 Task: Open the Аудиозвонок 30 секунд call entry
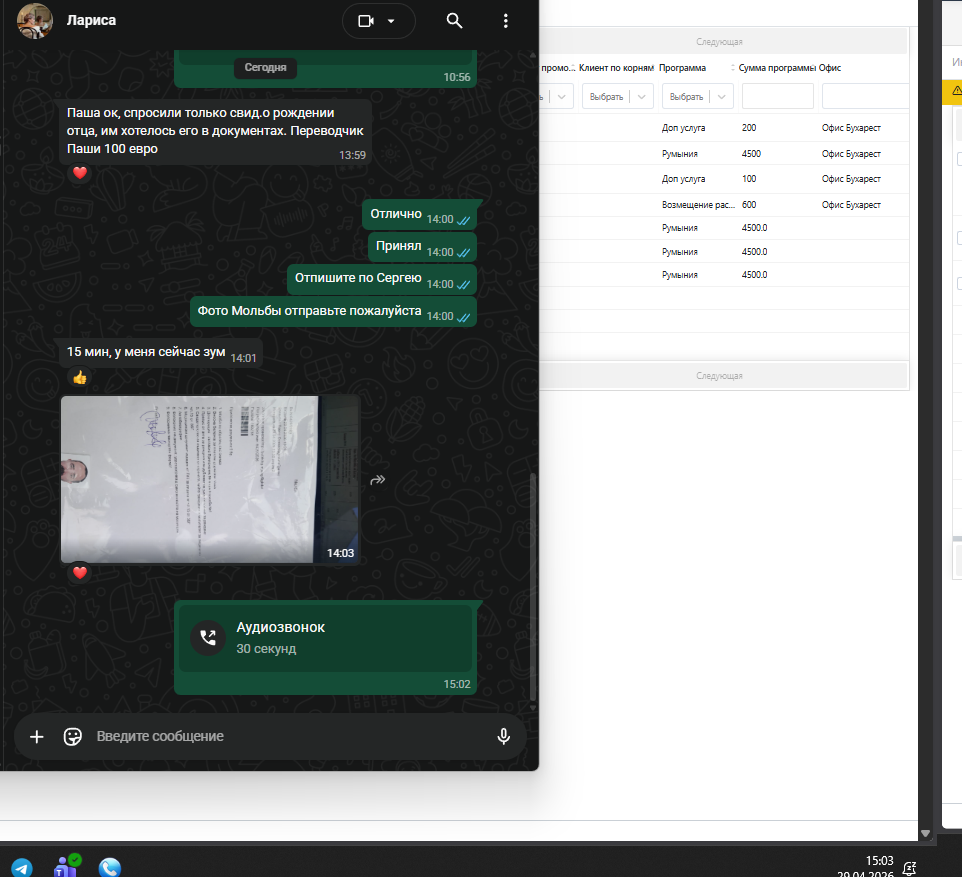tap(325, 638)
